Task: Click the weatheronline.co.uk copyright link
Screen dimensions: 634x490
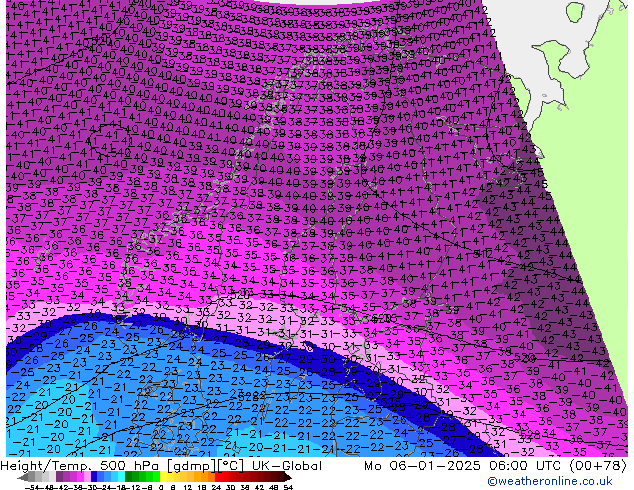Action: point(549,481)
